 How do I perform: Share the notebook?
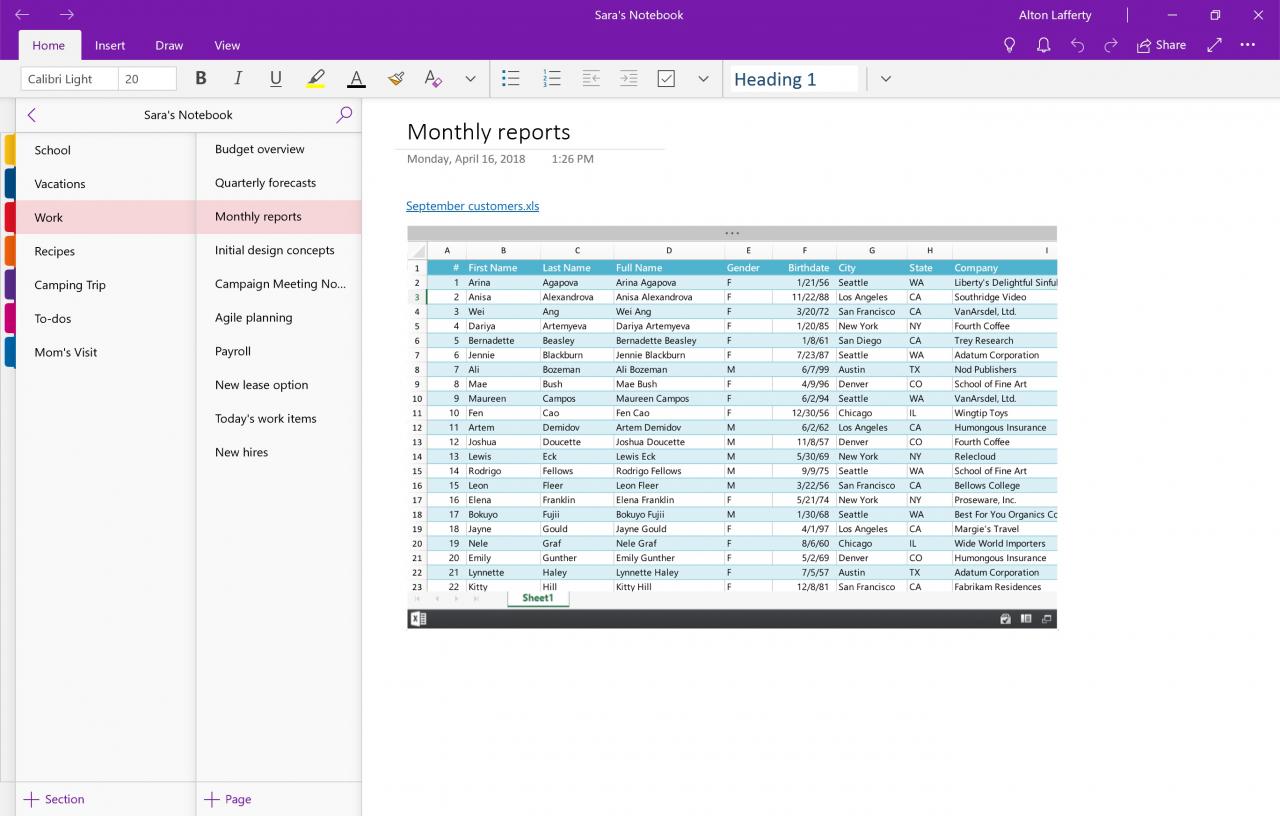[x=1160, y=45]
